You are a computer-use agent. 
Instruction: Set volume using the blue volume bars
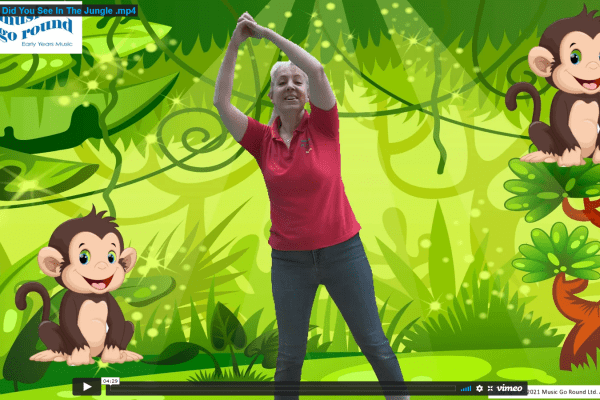466,387
